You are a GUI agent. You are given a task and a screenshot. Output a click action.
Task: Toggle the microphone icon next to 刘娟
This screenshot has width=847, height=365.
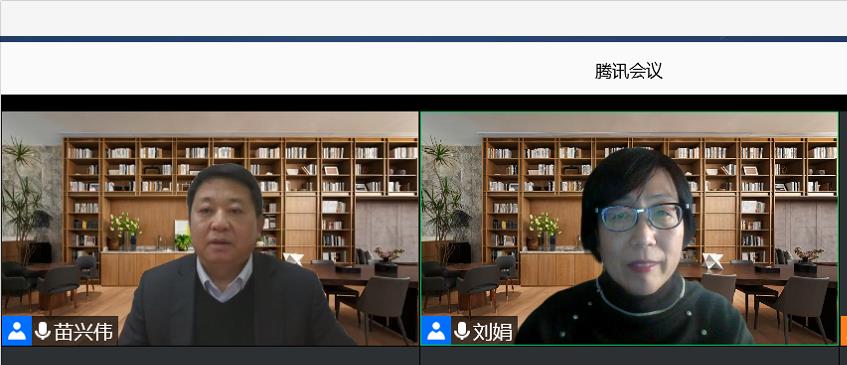[x=461, y=331]
